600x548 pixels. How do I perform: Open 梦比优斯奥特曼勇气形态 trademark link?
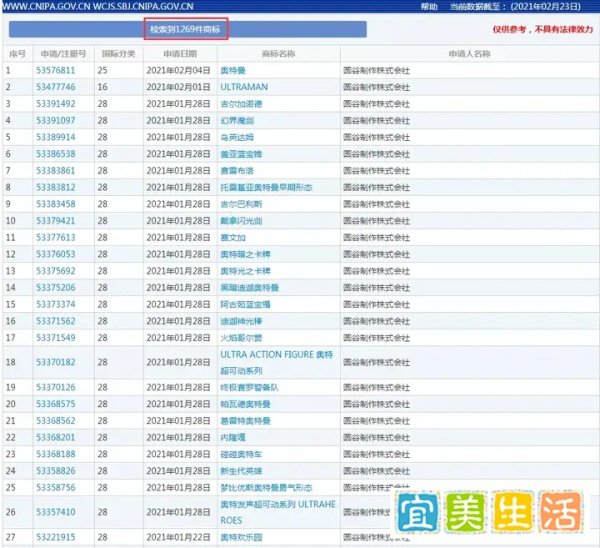coord(266,488)
